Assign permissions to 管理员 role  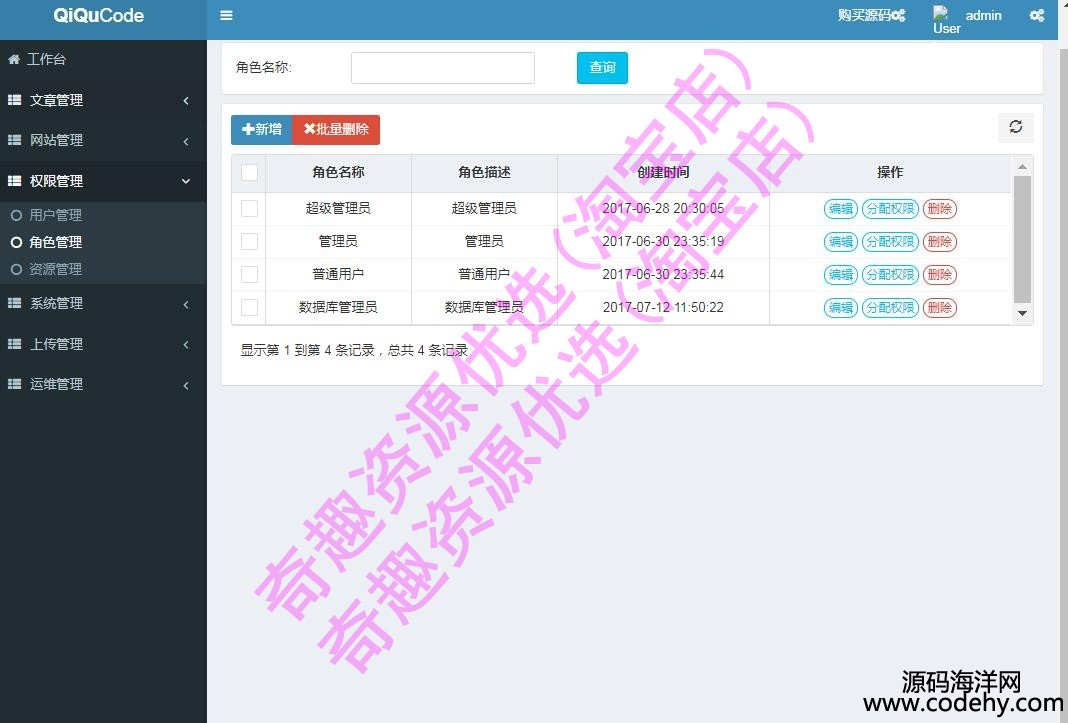(890, 241)
